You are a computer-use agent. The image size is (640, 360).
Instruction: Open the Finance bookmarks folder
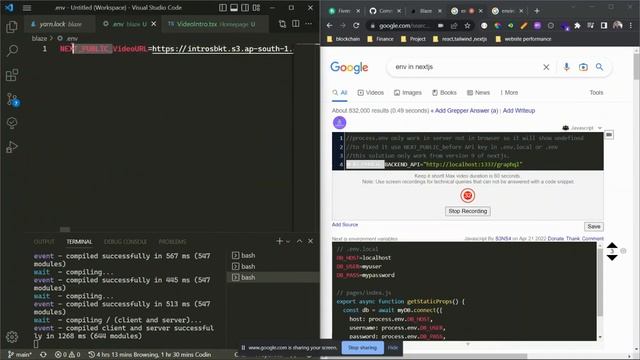(x=380, y=39)
